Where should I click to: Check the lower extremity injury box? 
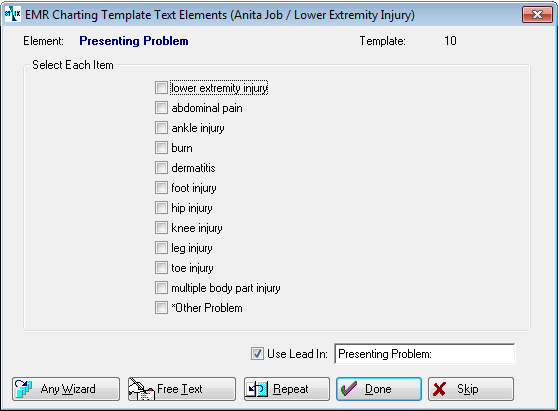point(161,88)
